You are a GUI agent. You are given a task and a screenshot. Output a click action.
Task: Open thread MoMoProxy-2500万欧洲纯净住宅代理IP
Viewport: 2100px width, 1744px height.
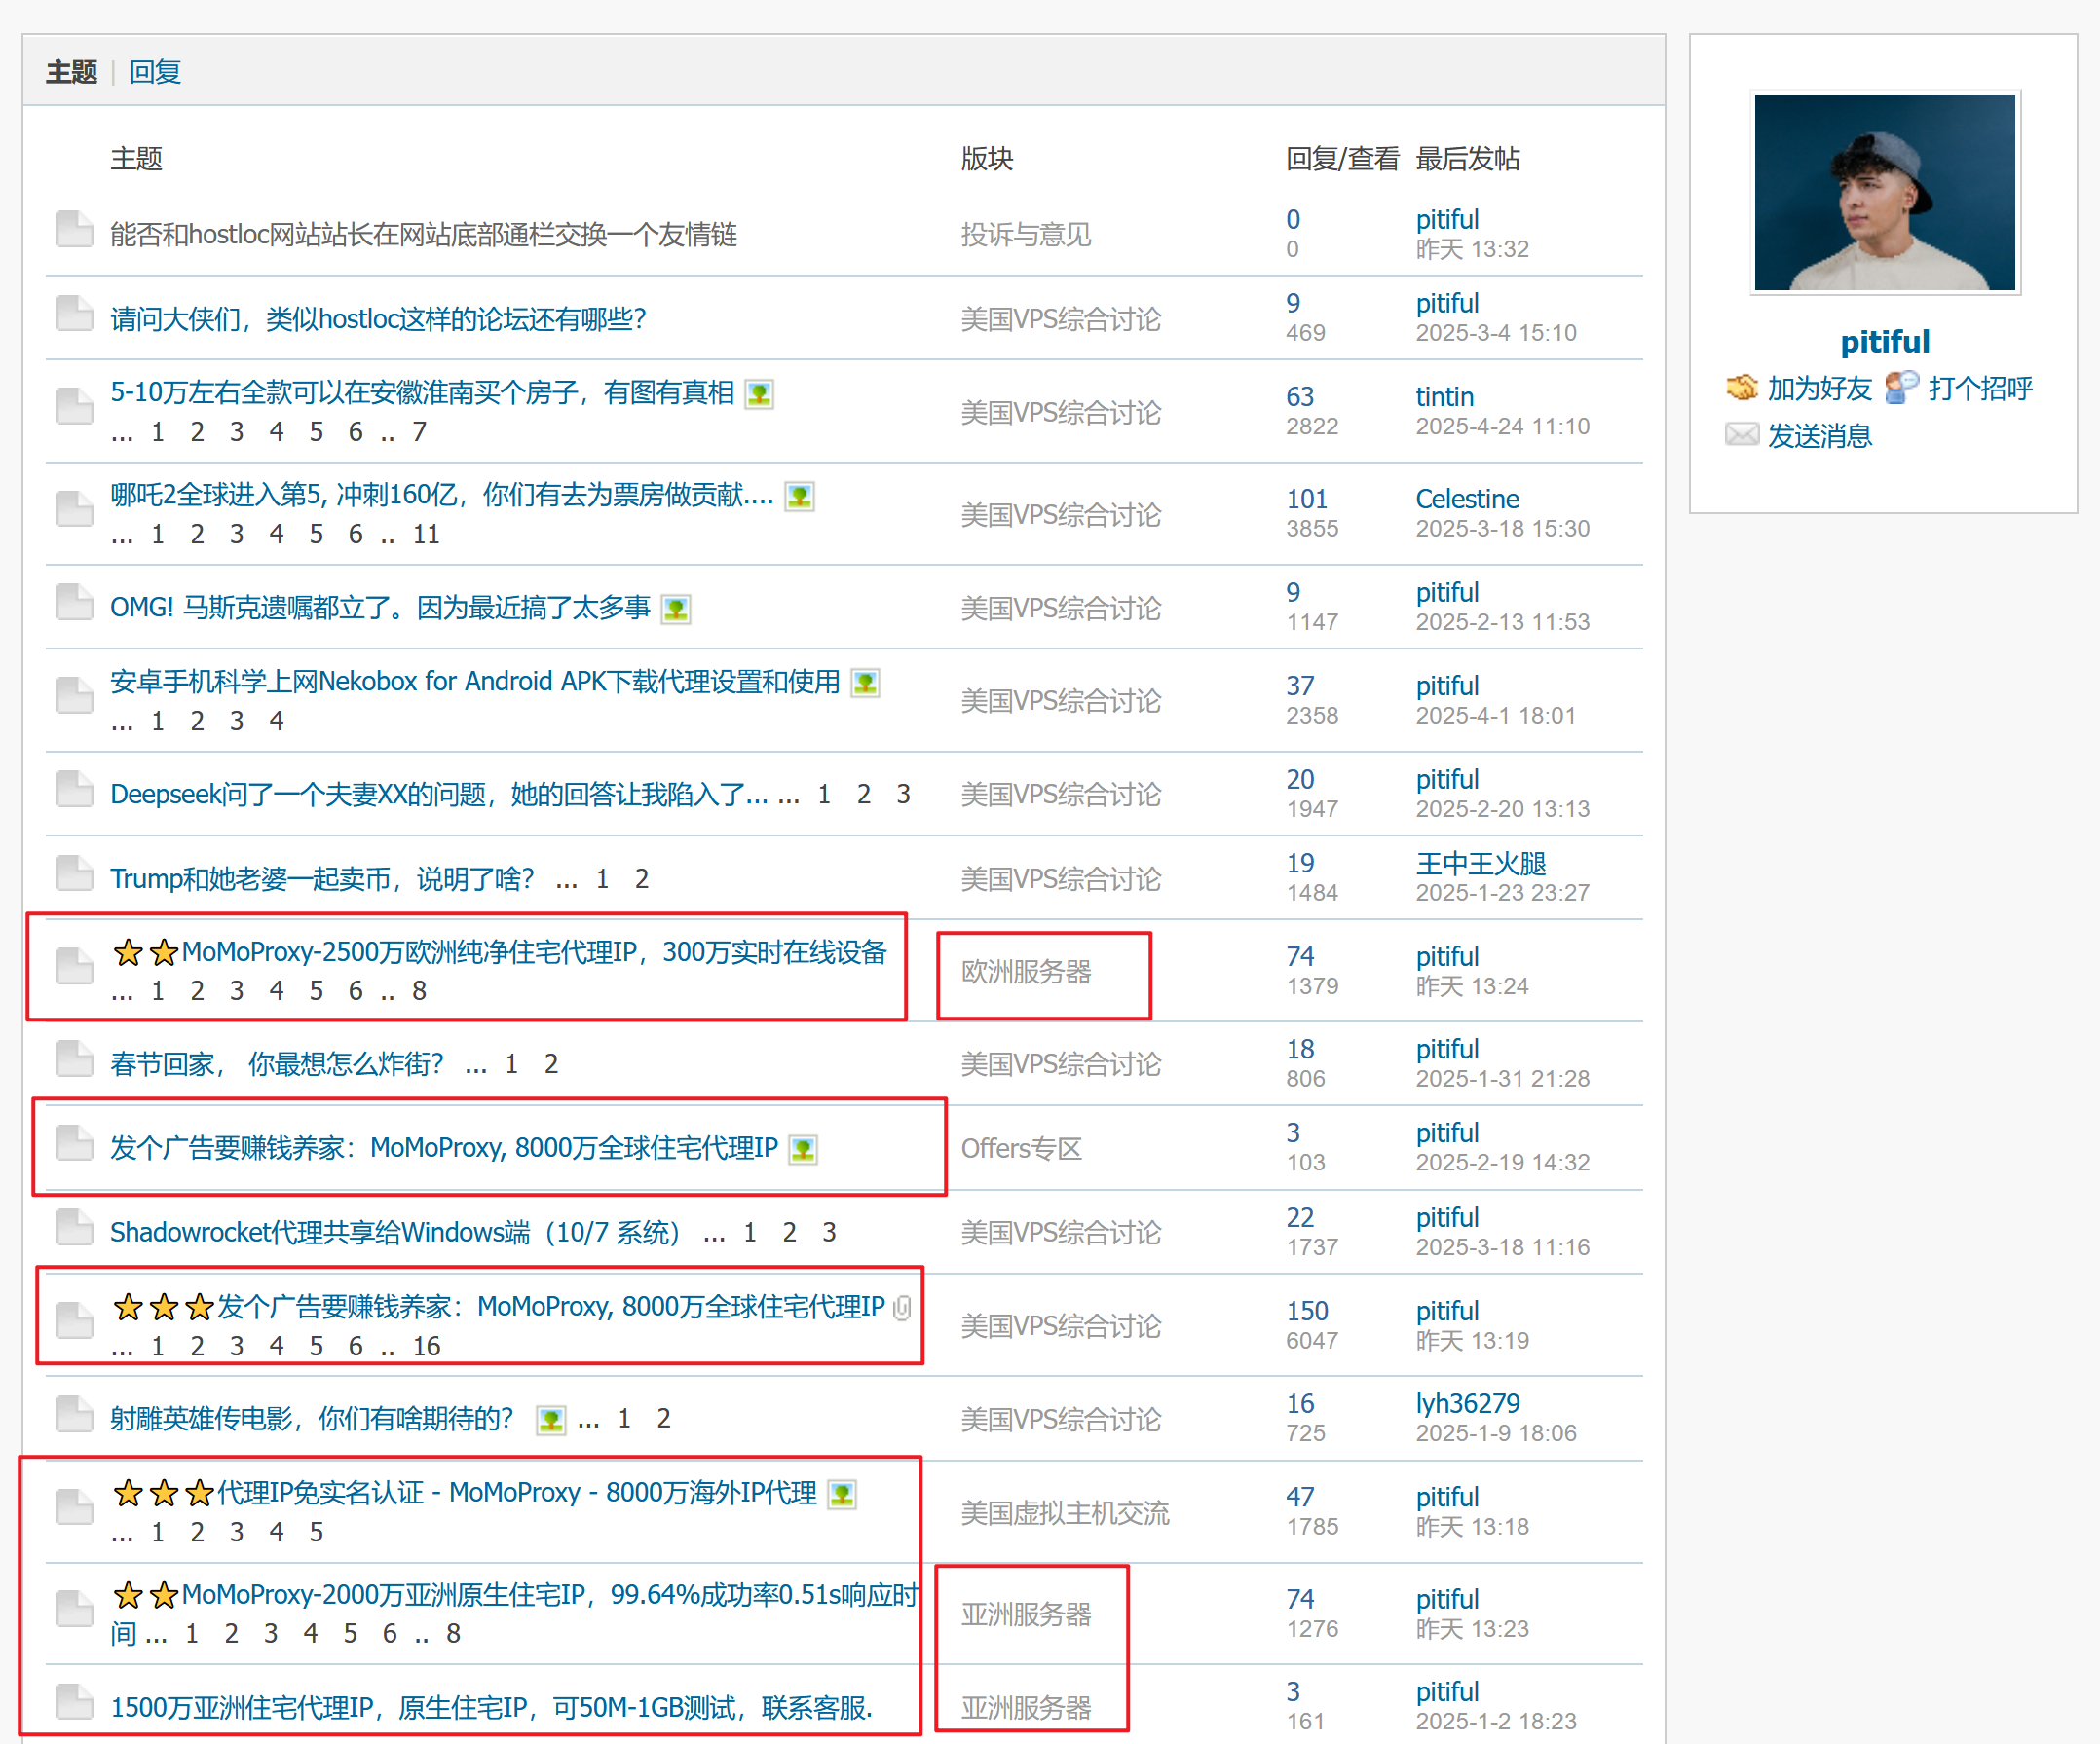click(534, 952)
